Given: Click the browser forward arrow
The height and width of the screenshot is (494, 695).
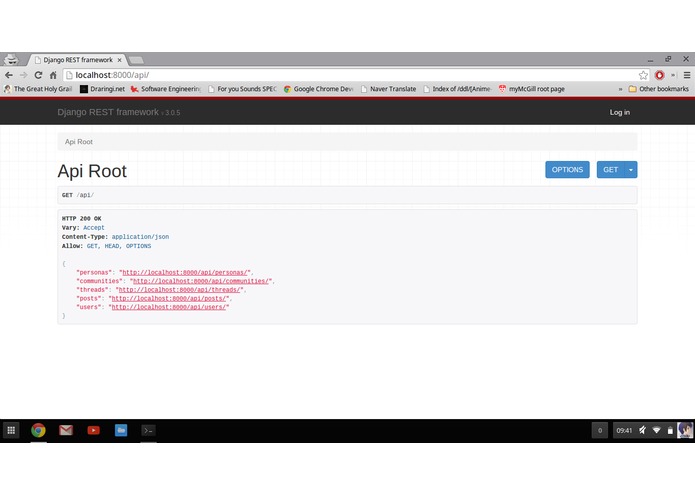Looking at the screenshot, I should click(23, 75).
